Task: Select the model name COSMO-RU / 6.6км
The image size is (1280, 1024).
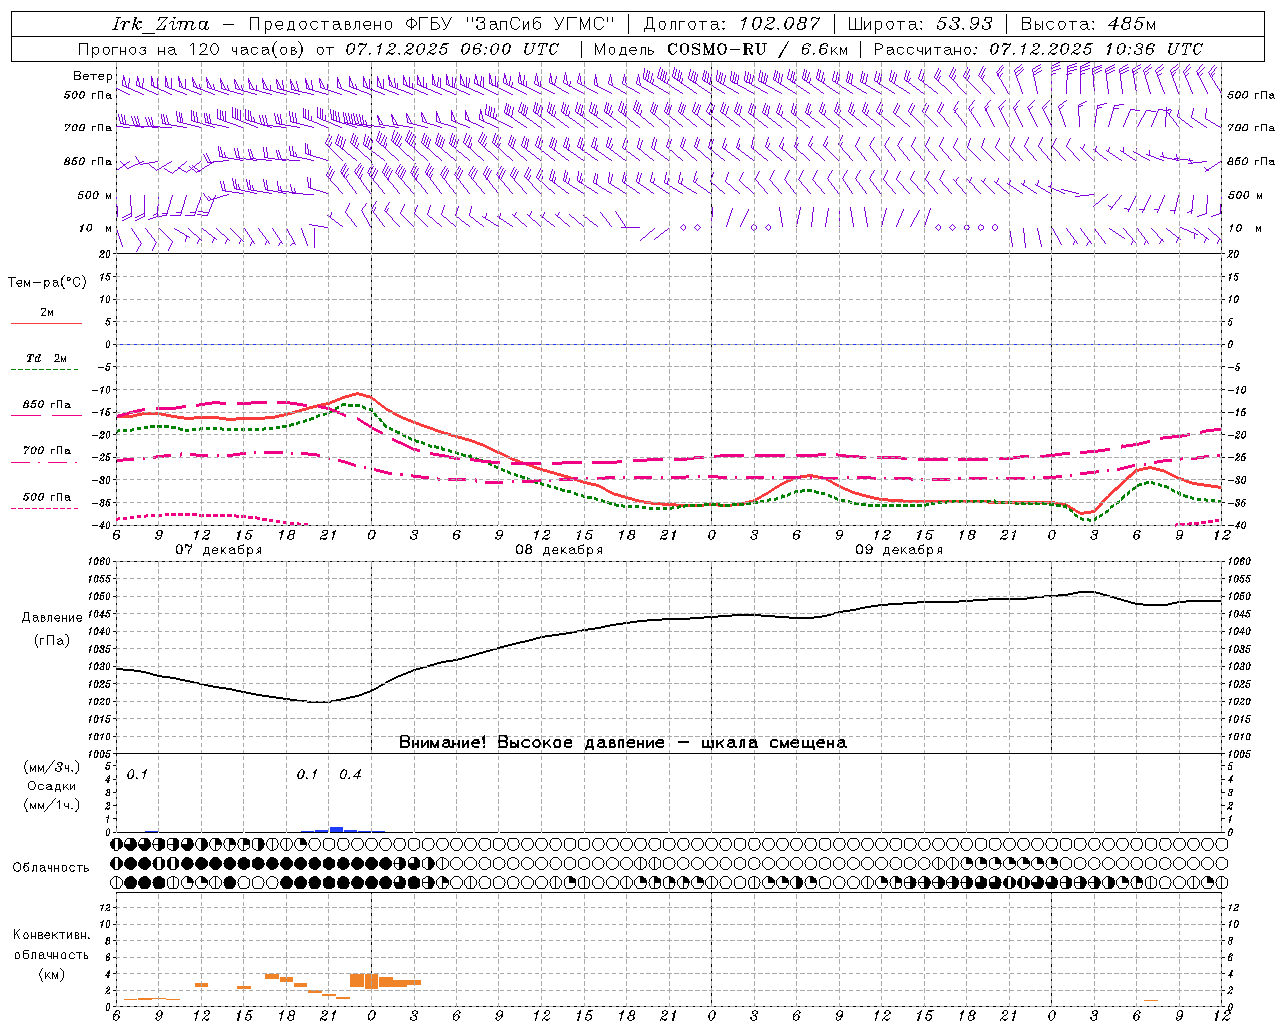Action: pyautogui.click(x=757, y=49)
